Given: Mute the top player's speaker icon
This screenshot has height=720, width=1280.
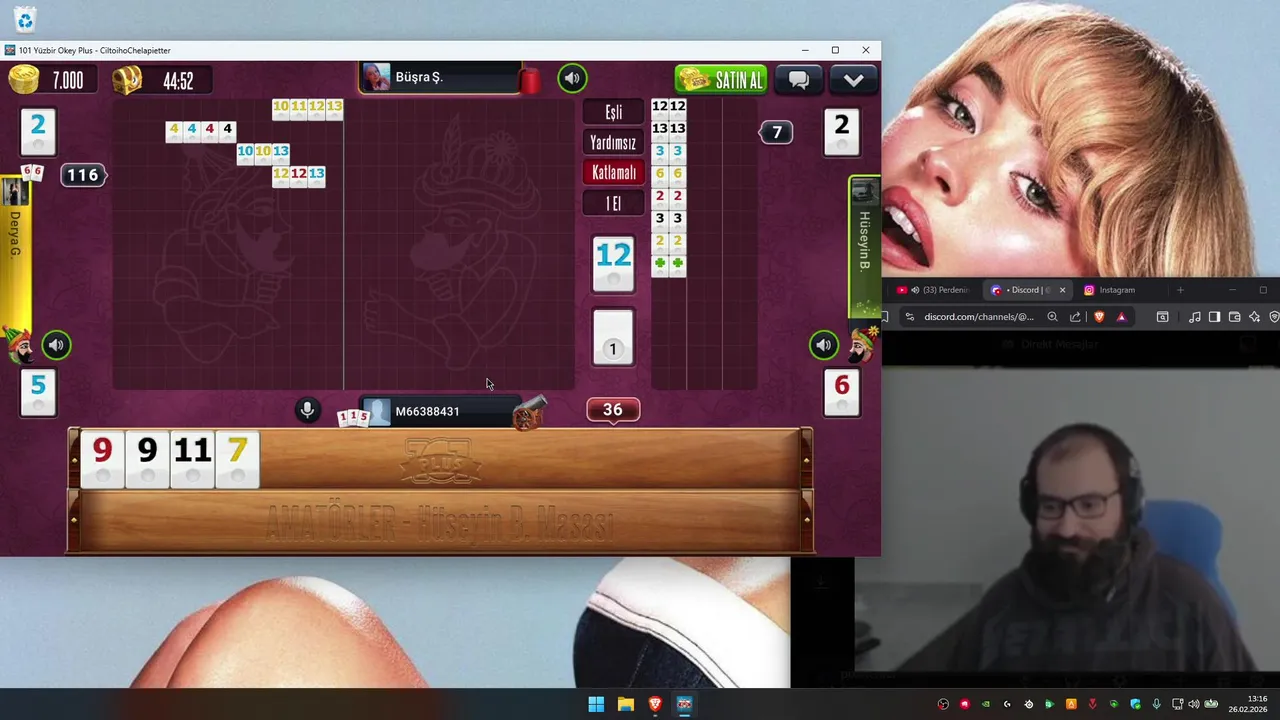Looking at the screenshot, I should [x=572, y=78].
